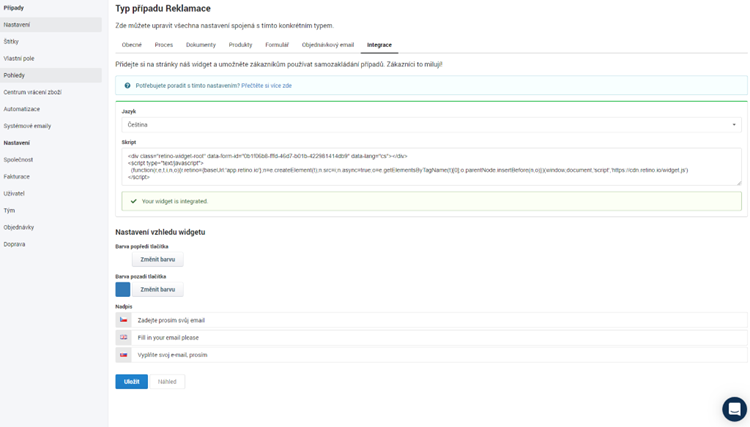Screen dimensions: 750x427
Task: Edit the Slovak caption 'Vyplňte svoj e-mail, prosím'
Action: [439, 355]
